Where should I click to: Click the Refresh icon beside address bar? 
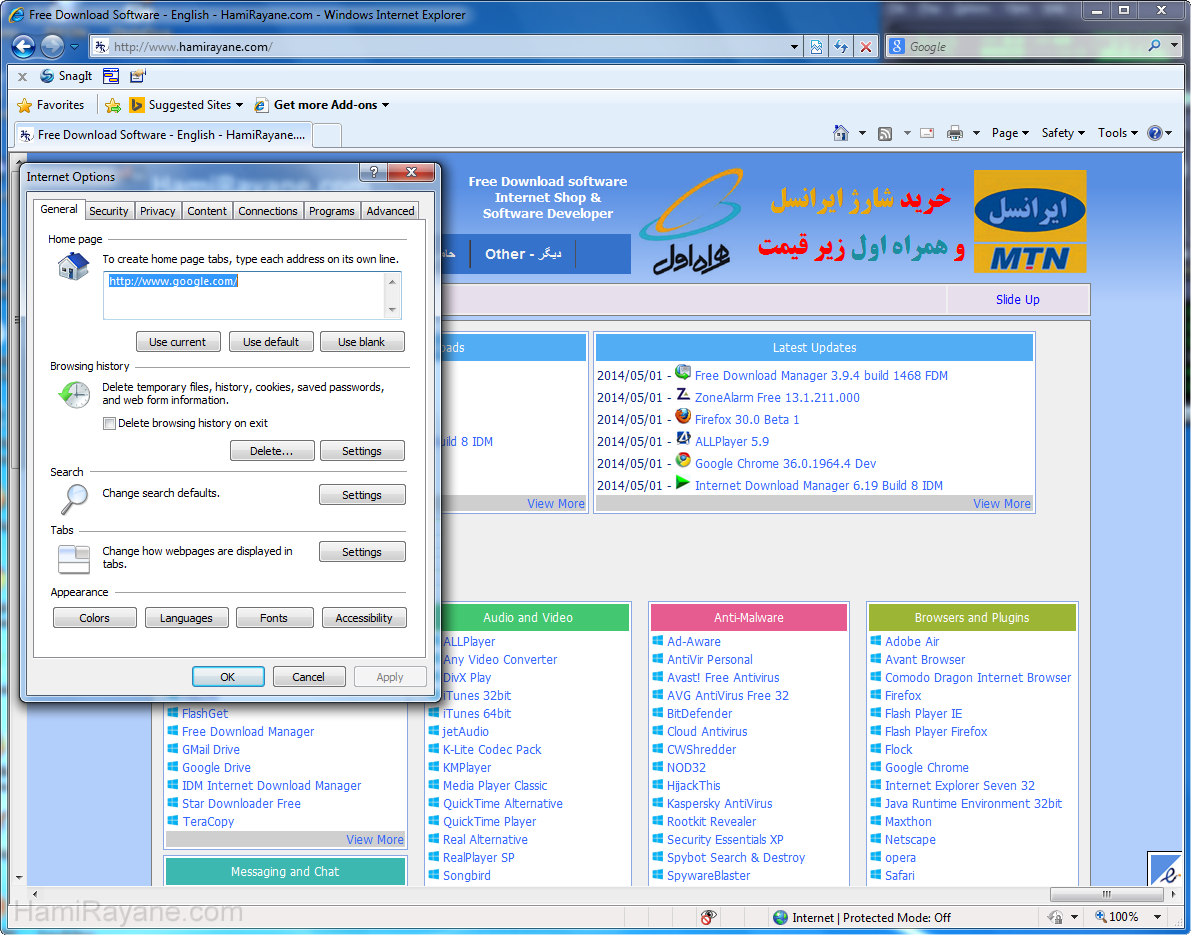point(841,47)
